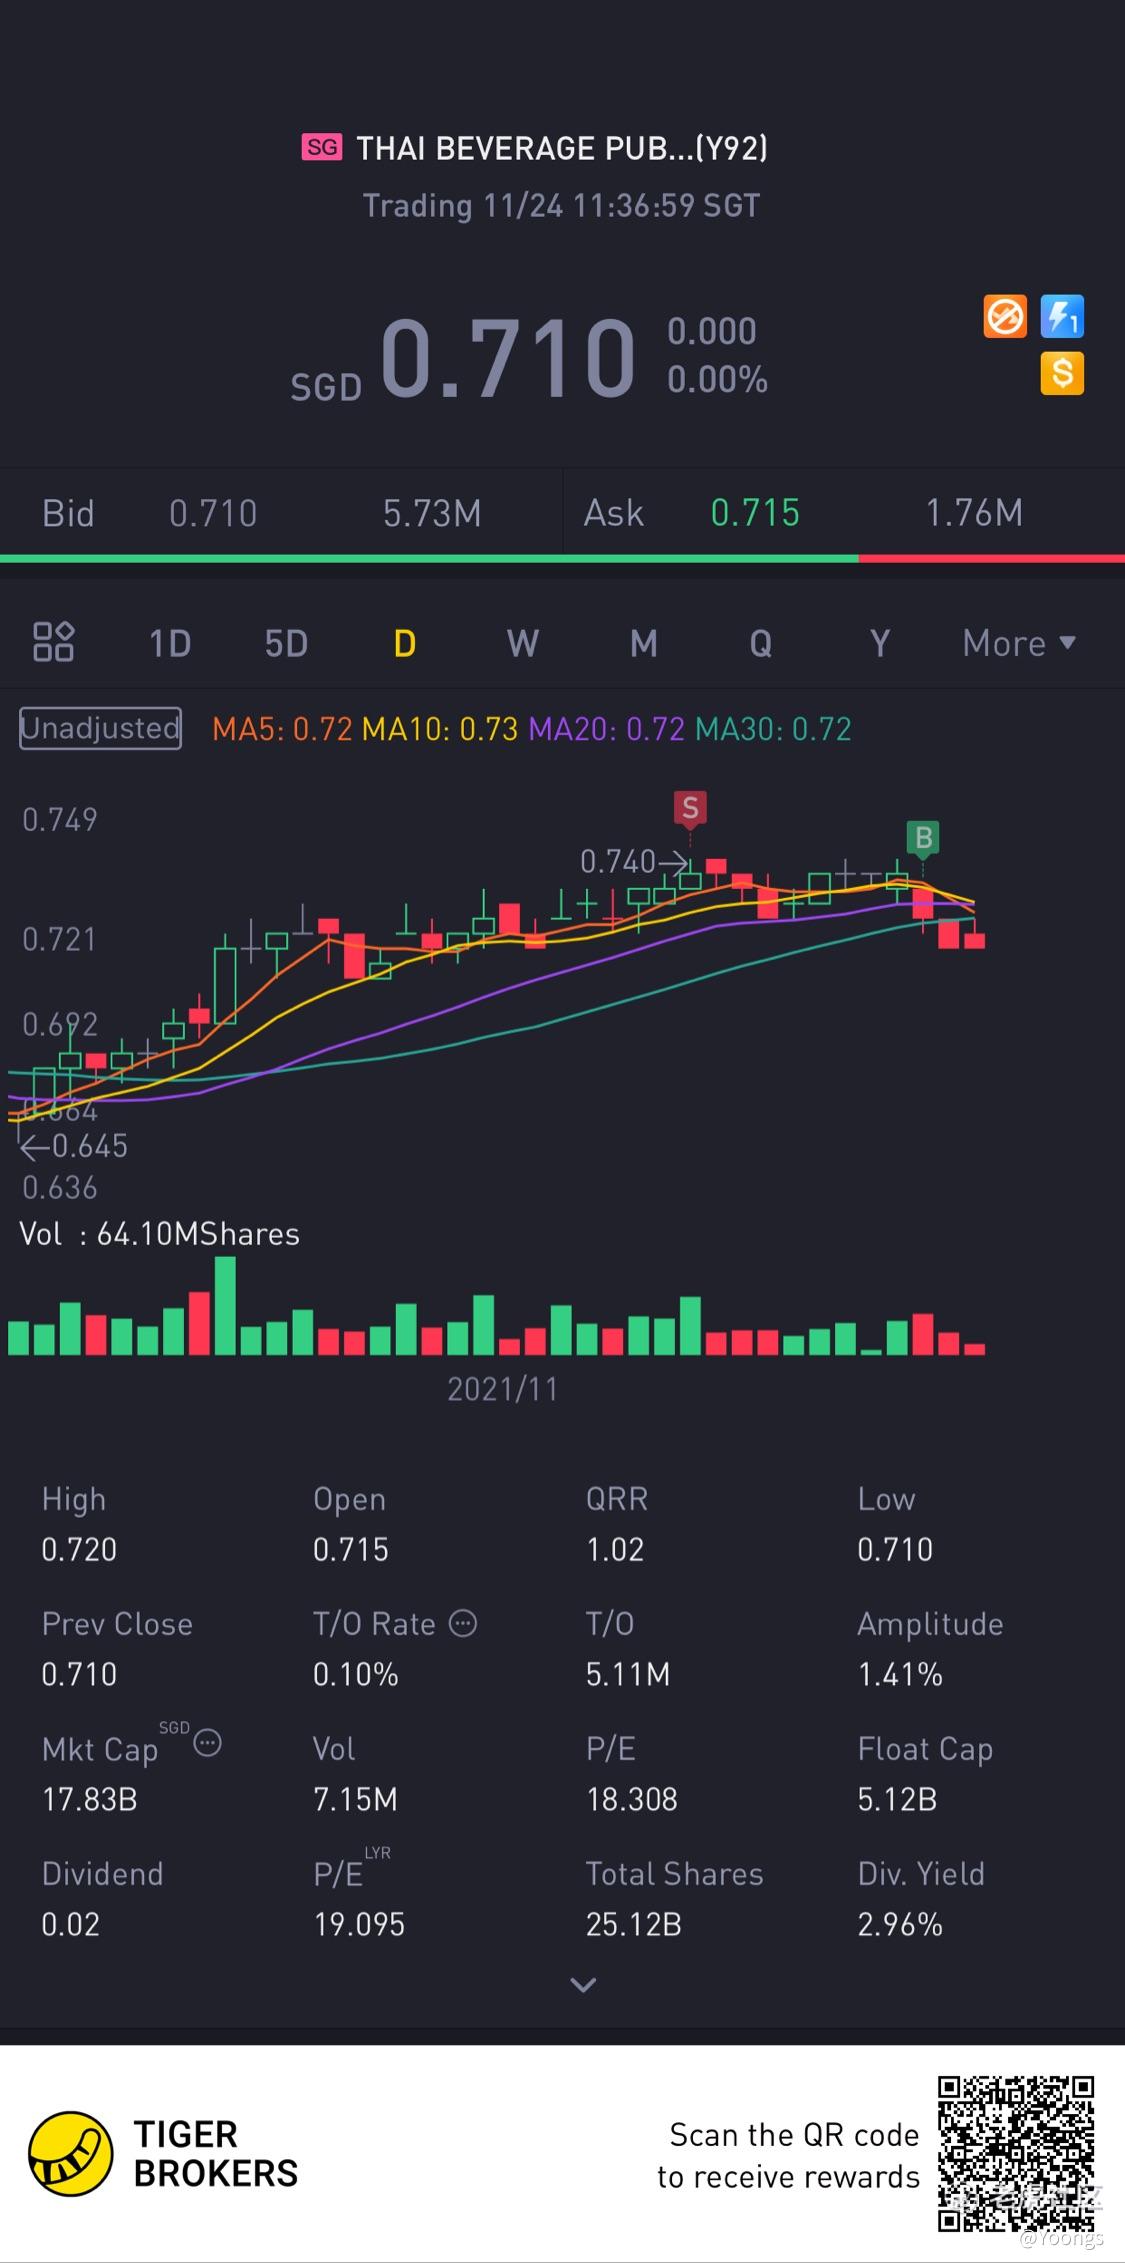Tap the MA10: 0.73 indicator label
Image resolution: width=1125 pixels, height=2263 pixels.
(440, 729)
